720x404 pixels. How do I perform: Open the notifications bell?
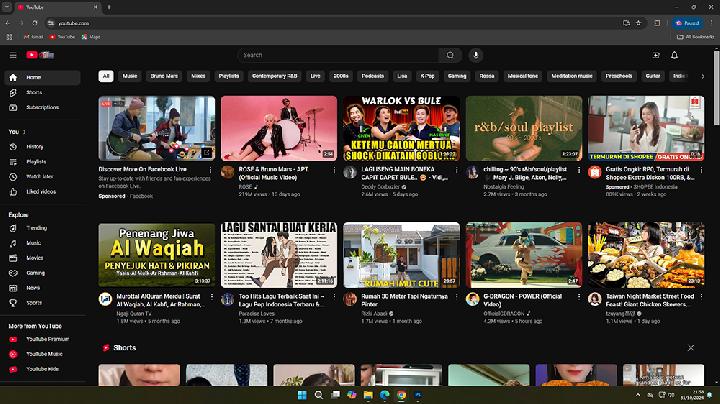pos(675,55)
